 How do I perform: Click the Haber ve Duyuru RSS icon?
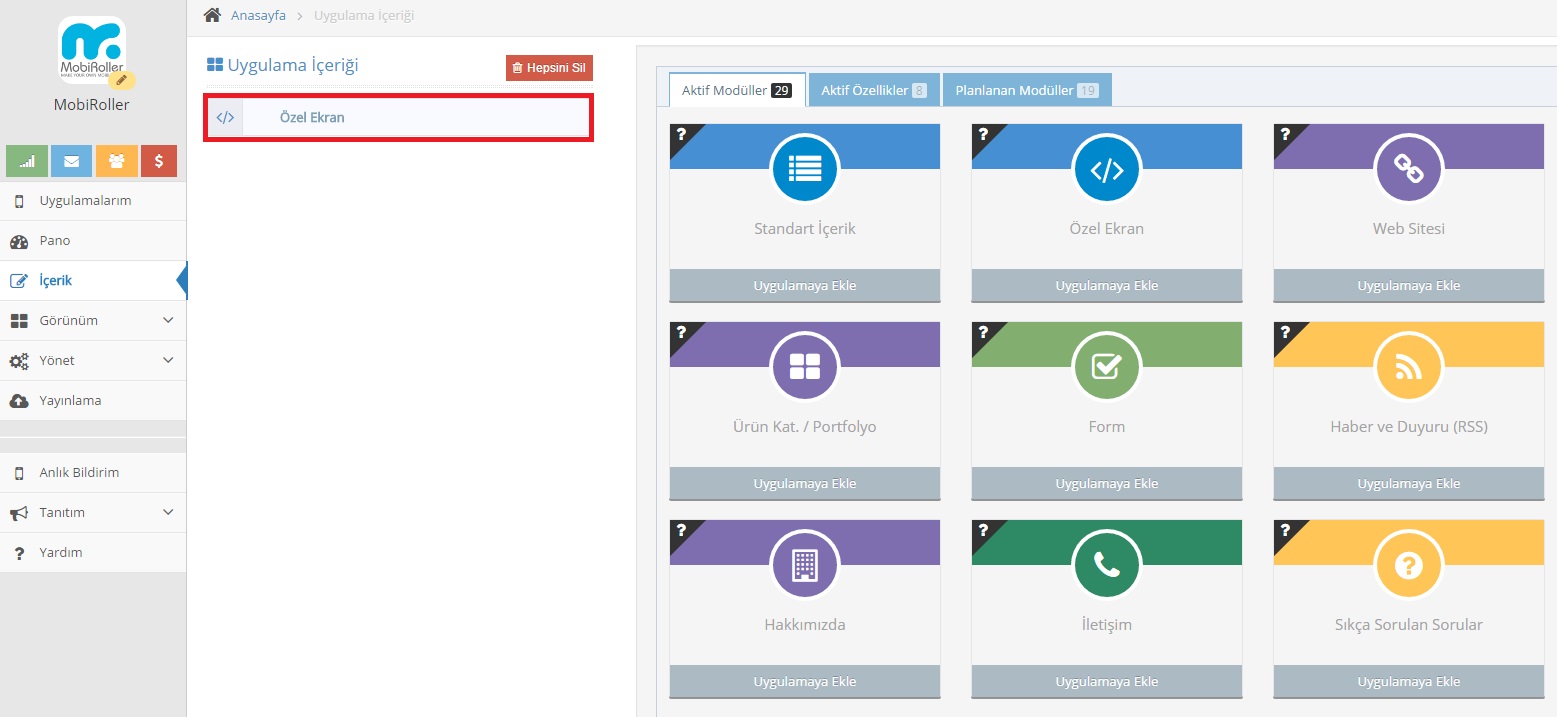tap(1409, 367)
